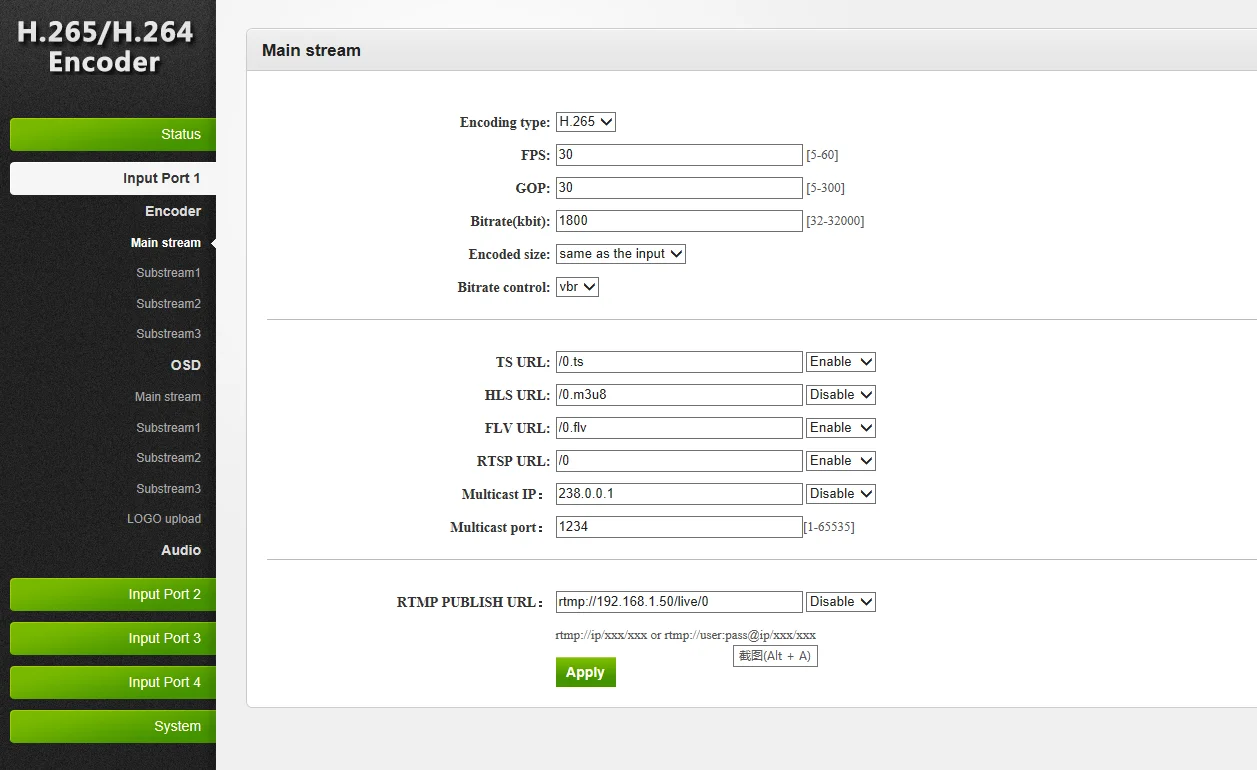
Task: Click the GOP input field
Action: coord(679,188)
